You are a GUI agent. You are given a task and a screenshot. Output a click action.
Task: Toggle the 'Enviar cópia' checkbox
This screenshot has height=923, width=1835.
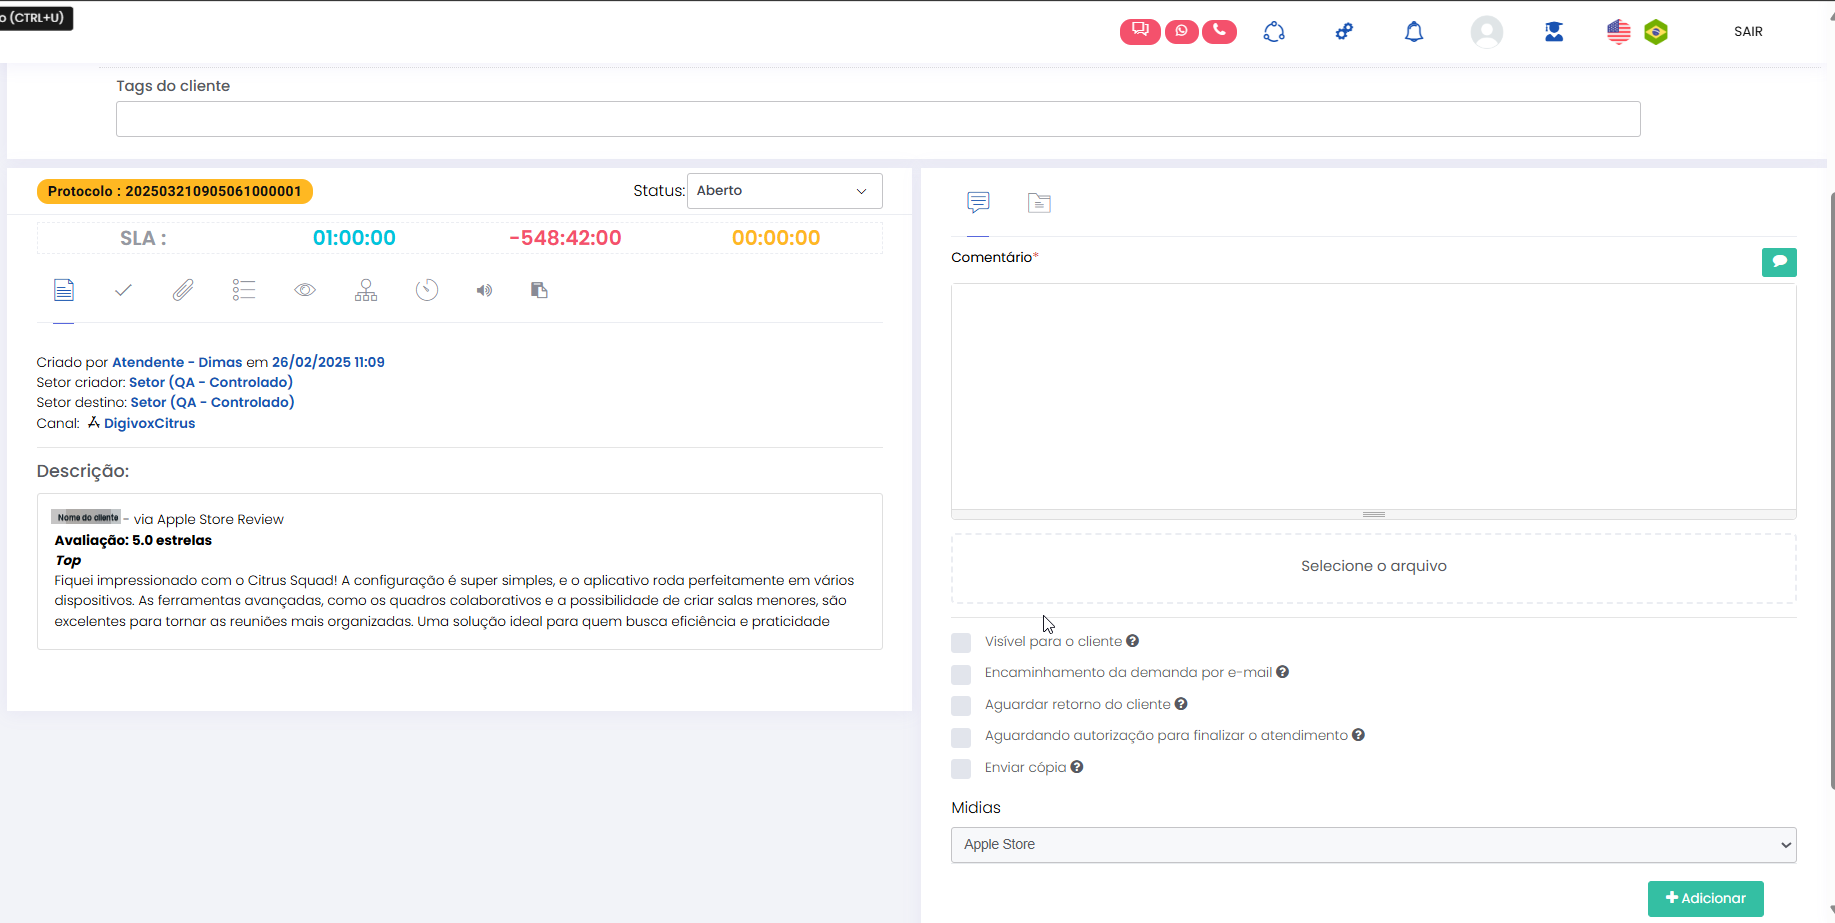[x=961, y=769]
